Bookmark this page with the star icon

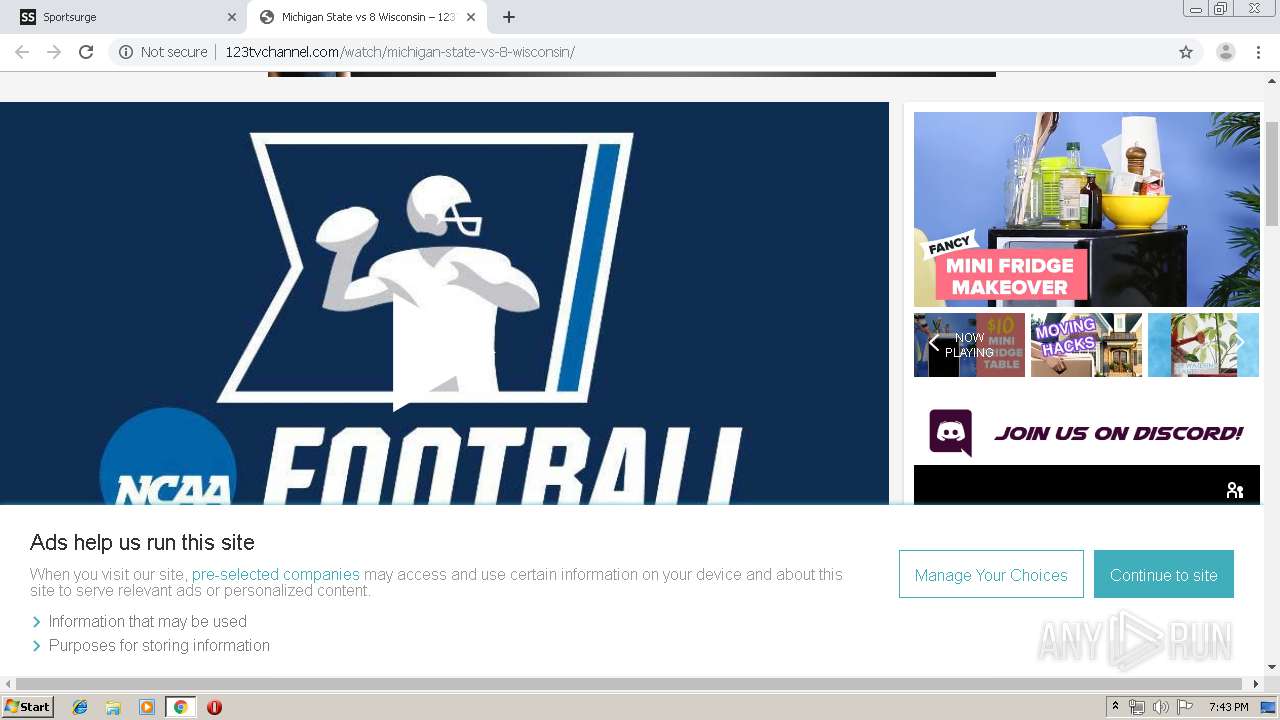click(1186, 52)
